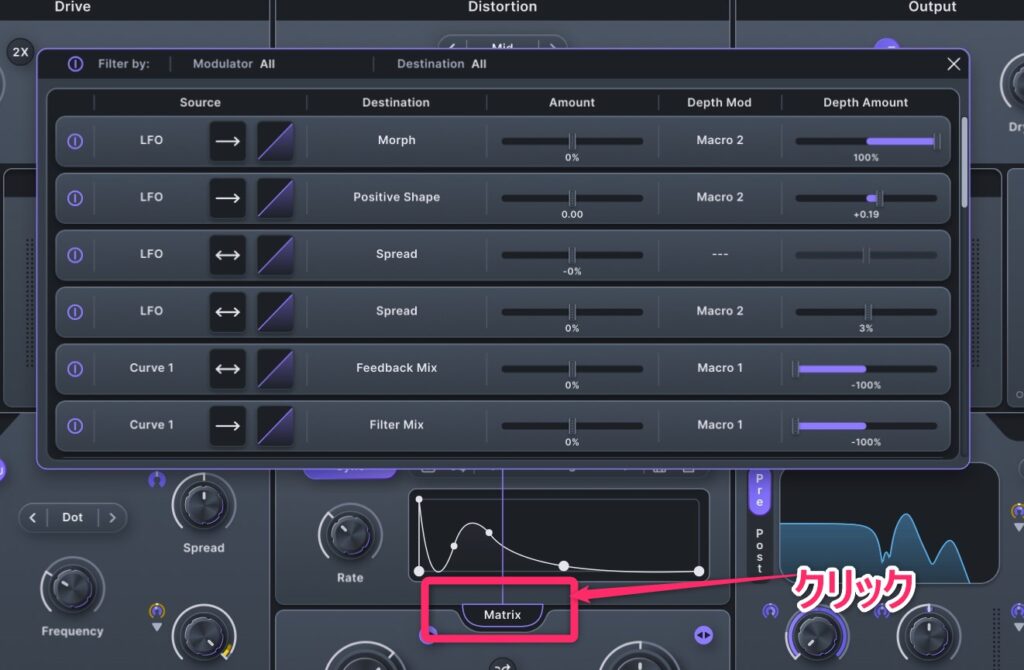Open curve shape icon for Positive Shape row
The width and height of the screenshot is (1024, 670).
[276, 198]
